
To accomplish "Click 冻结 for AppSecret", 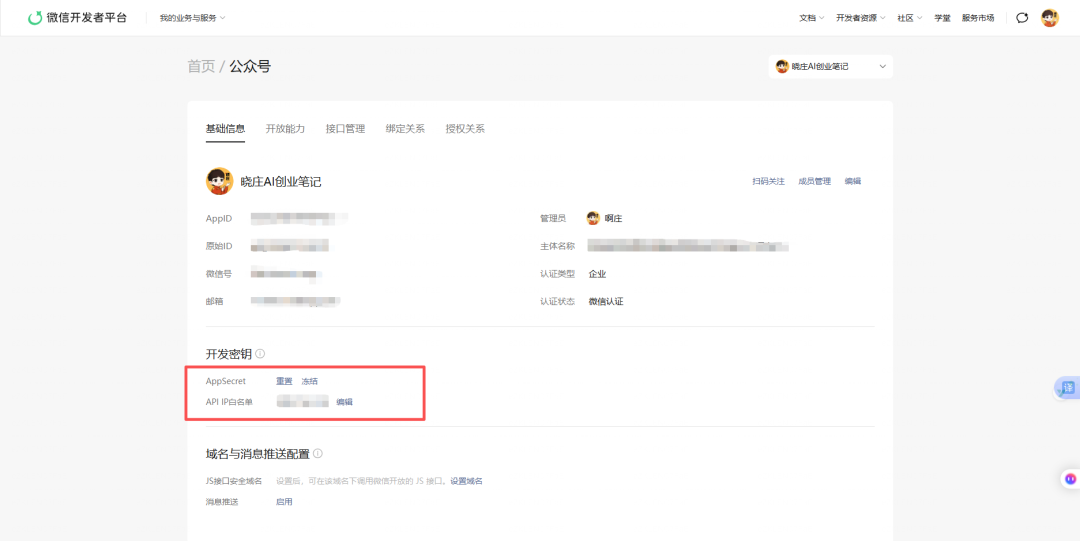I will click(310, 381).
